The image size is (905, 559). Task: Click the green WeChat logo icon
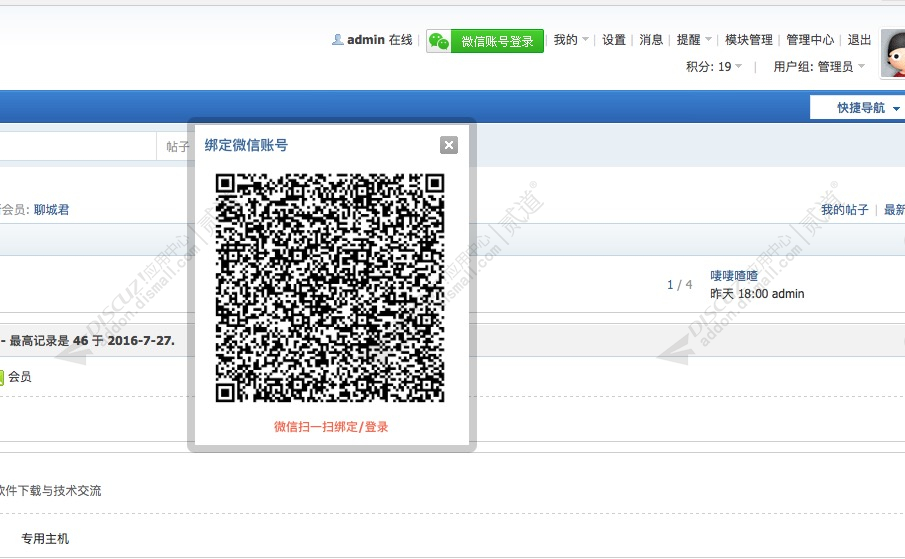439,42
